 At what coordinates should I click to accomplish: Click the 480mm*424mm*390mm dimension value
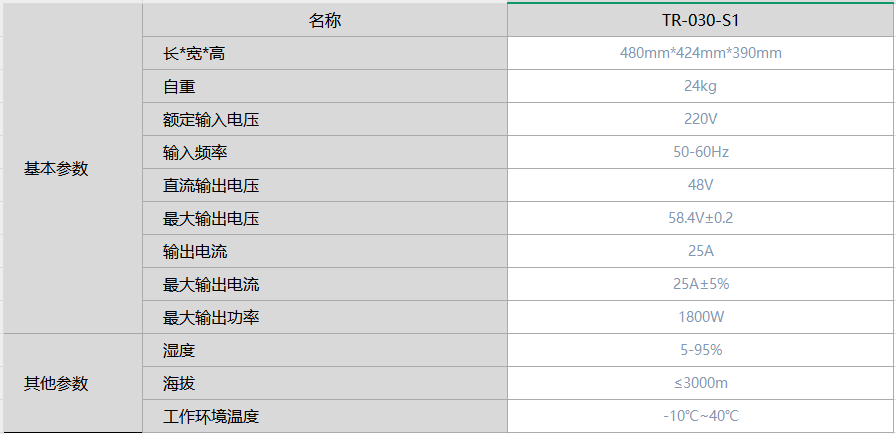click(x=700, y=53)
